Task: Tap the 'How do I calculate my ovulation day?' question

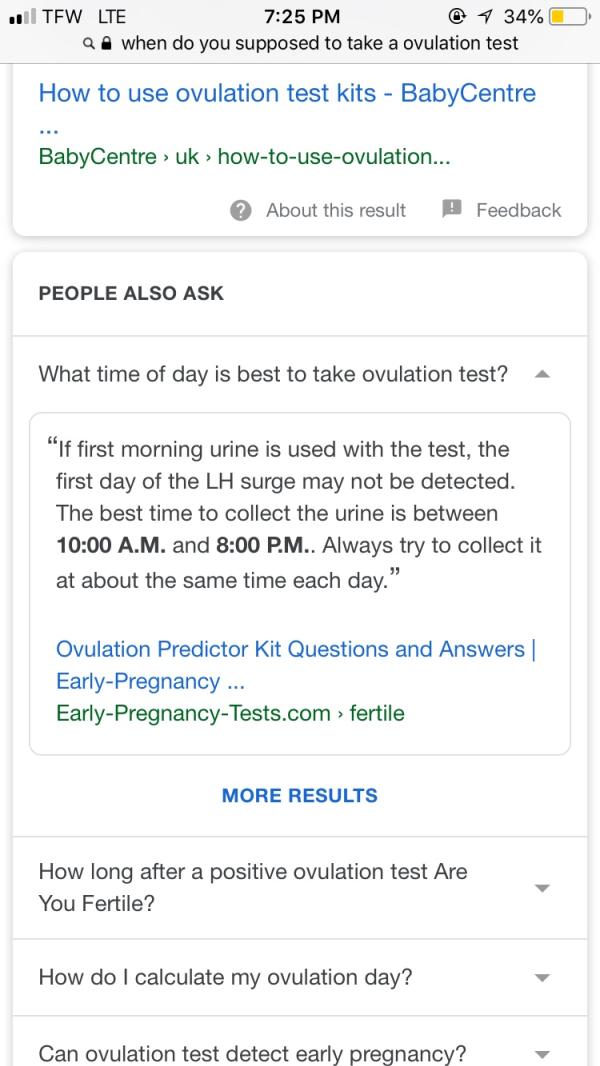Action: (226, 978)
